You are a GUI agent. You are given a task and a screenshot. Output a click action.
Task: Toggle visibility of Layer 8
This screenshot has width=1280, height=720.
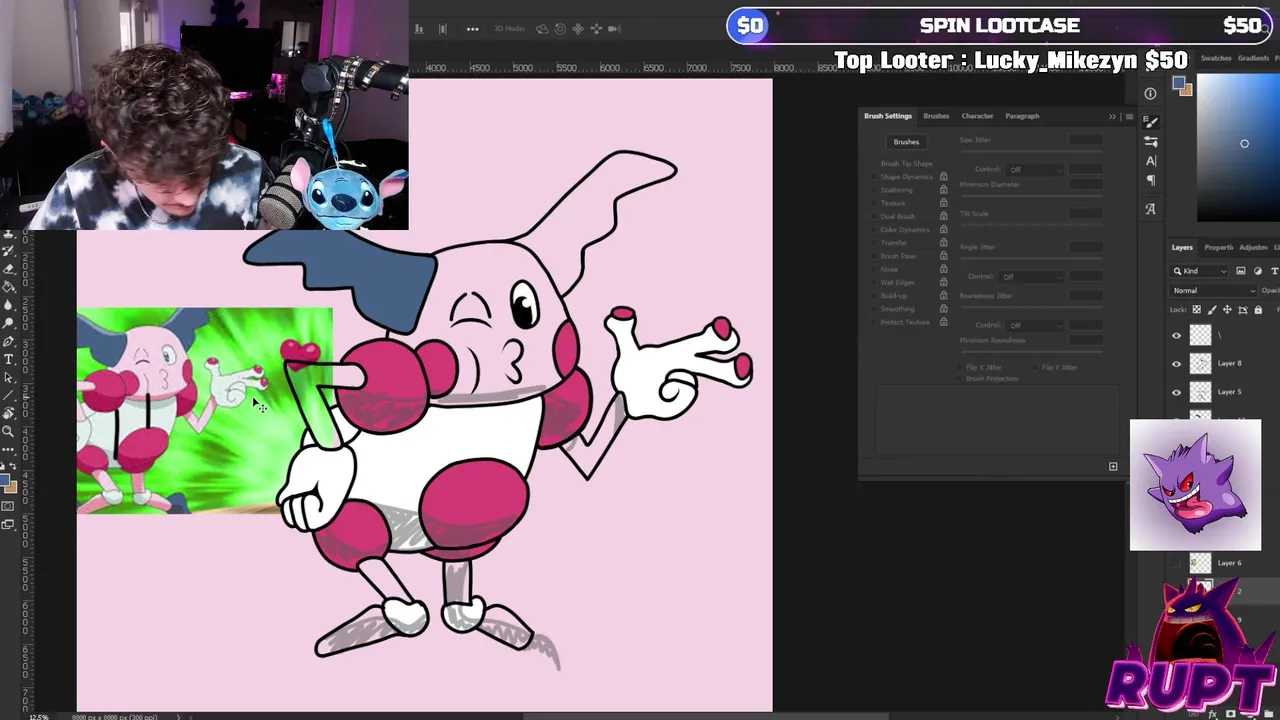(x=1177, y=364)
